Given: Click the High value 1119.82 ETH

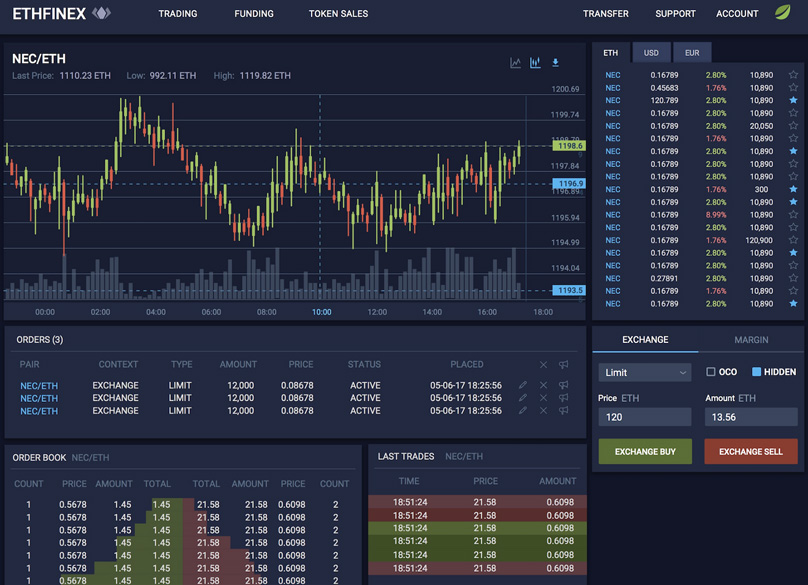Looking at the screenshot, I should (x=265, y=76).
